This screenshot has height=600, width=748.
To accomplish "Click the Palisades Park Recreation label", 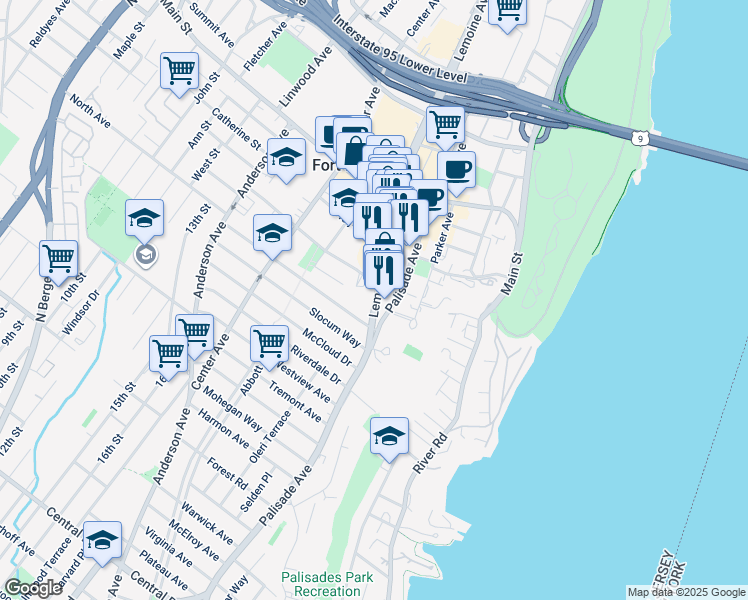I will tap(327, 584).
